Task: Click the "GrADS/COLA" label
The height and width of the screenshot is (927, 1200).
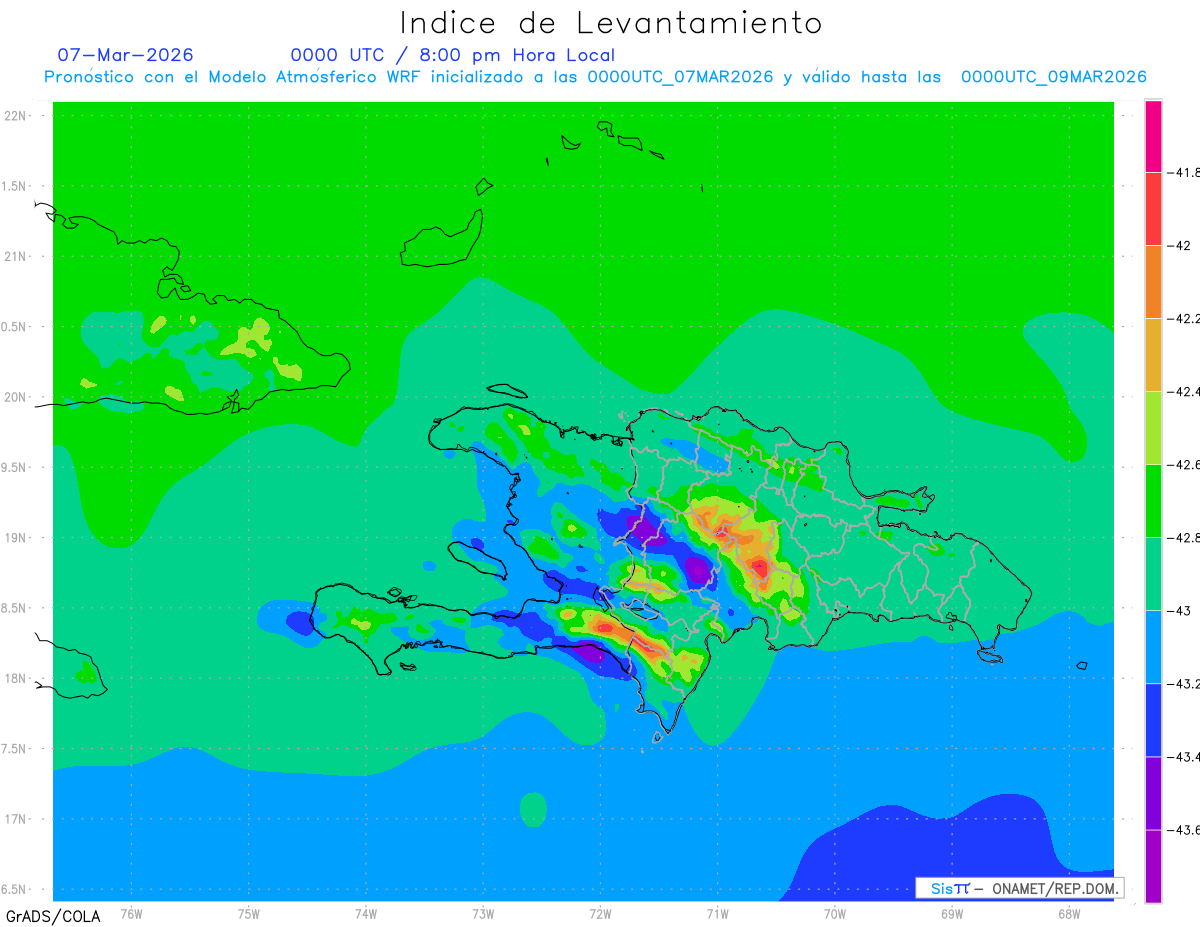Action: 53,916
